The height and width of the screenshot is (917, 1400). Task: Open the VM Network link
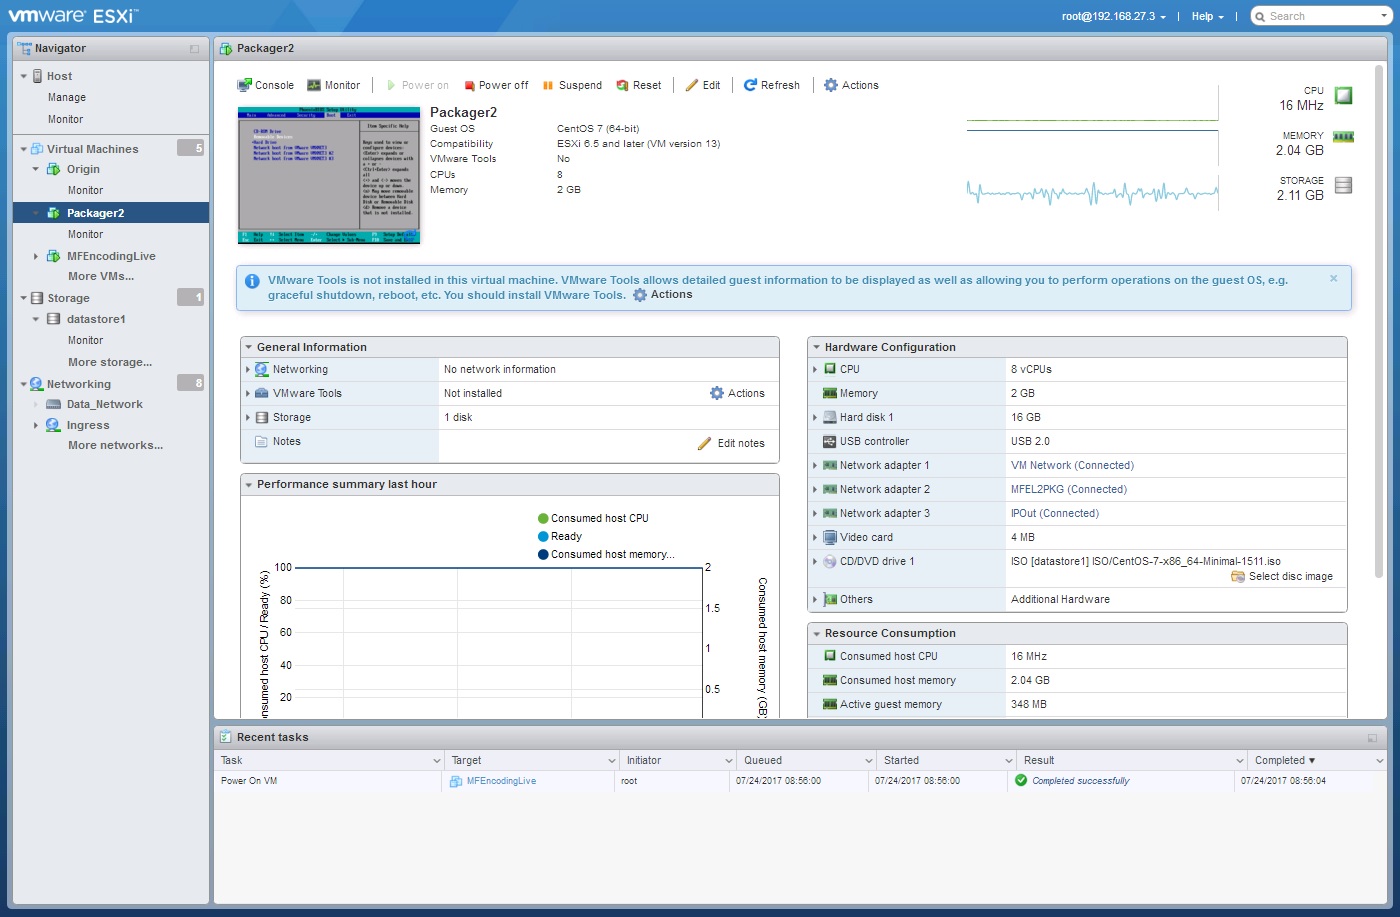1072,465
